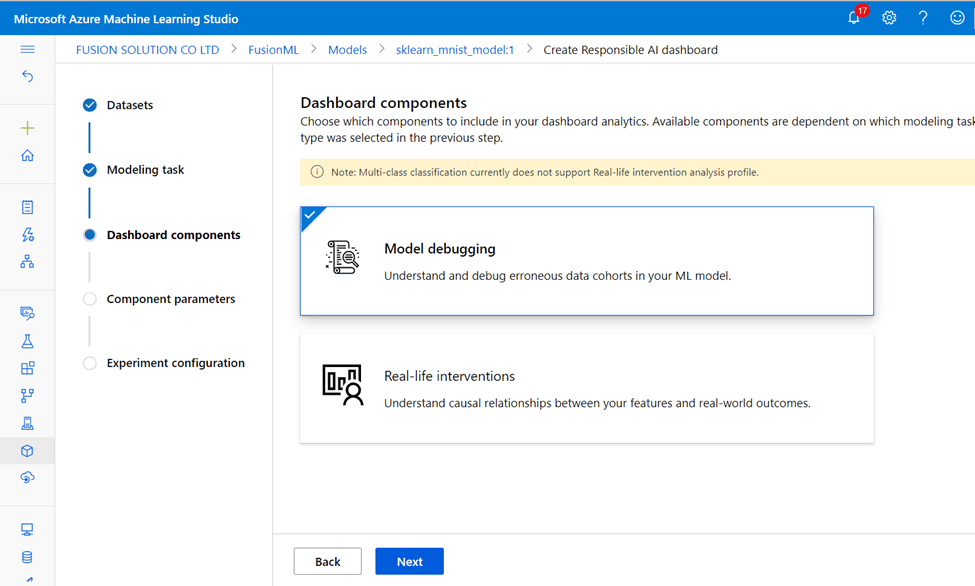The image size is (975, 586).
Task: Open notifications bell with 17 badge
Action: (855, 17)
